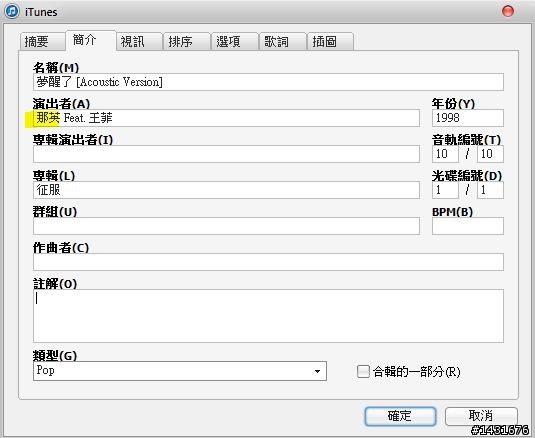
Task: Go to the 排序 tab
Action: (x=187, y=42)
